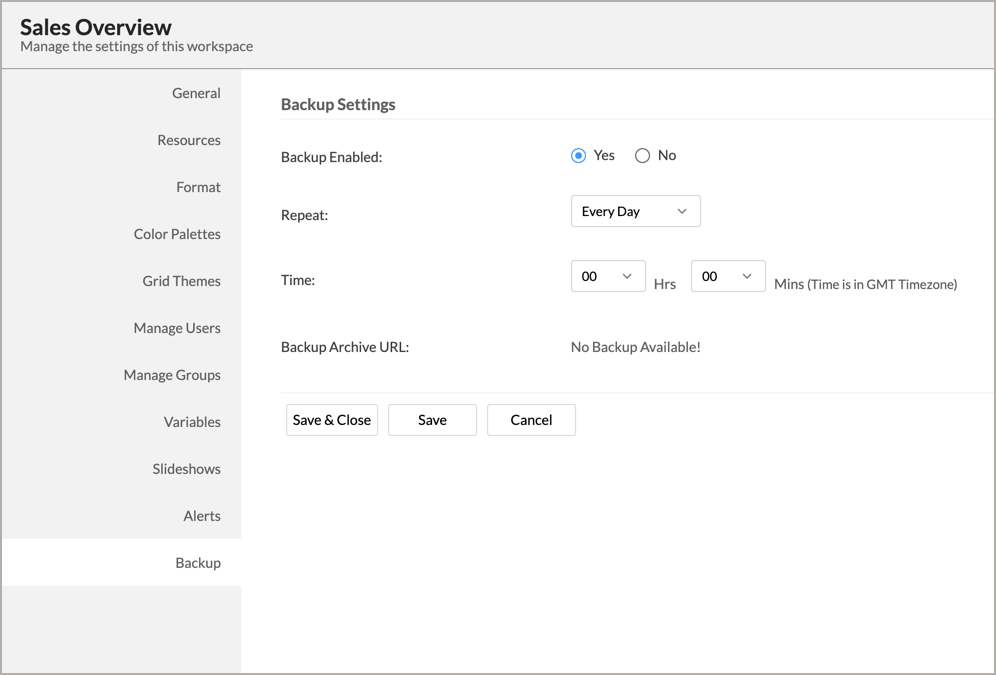Click the No Backup Available text
The image size is (996, 675).
(635, 348)
